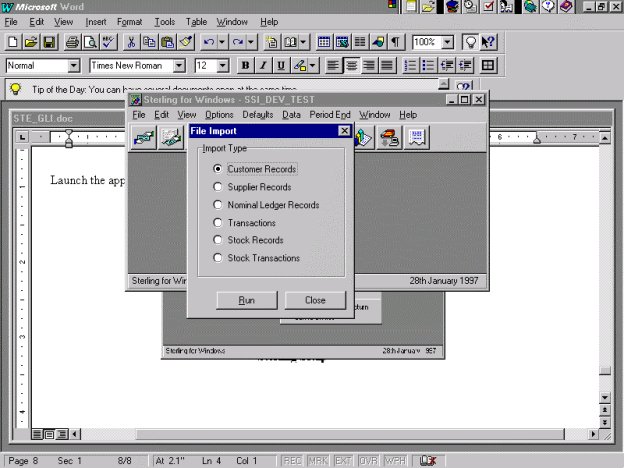Open the Font dropdown showing Times New Roman
624x468 pixels.
coord(179,66)
